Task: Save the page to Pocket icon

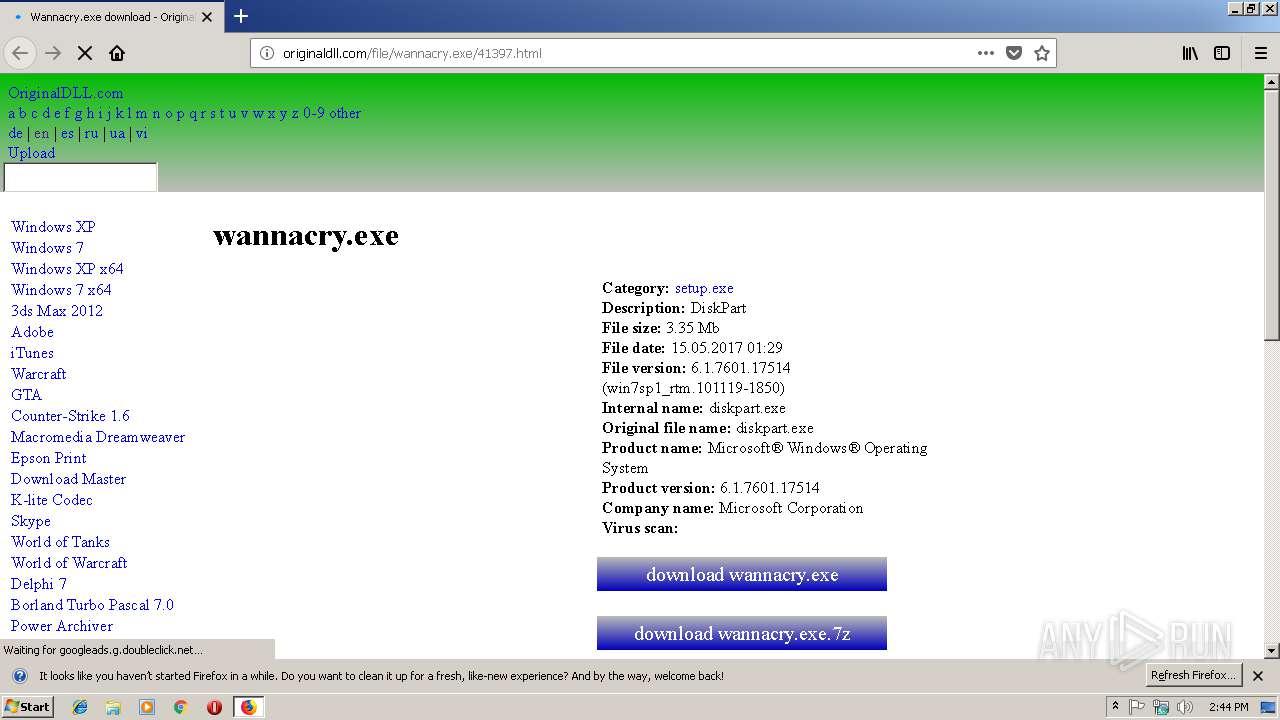Action: (x=1014, y=53)
